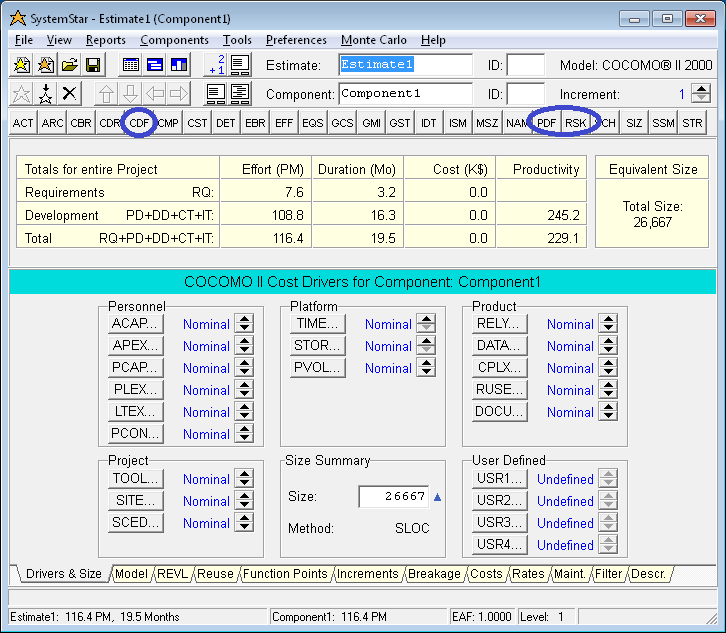This screenshot has width=726, height=633.
Task: Click the Estimate name input field
Action: tap(406, 65)
